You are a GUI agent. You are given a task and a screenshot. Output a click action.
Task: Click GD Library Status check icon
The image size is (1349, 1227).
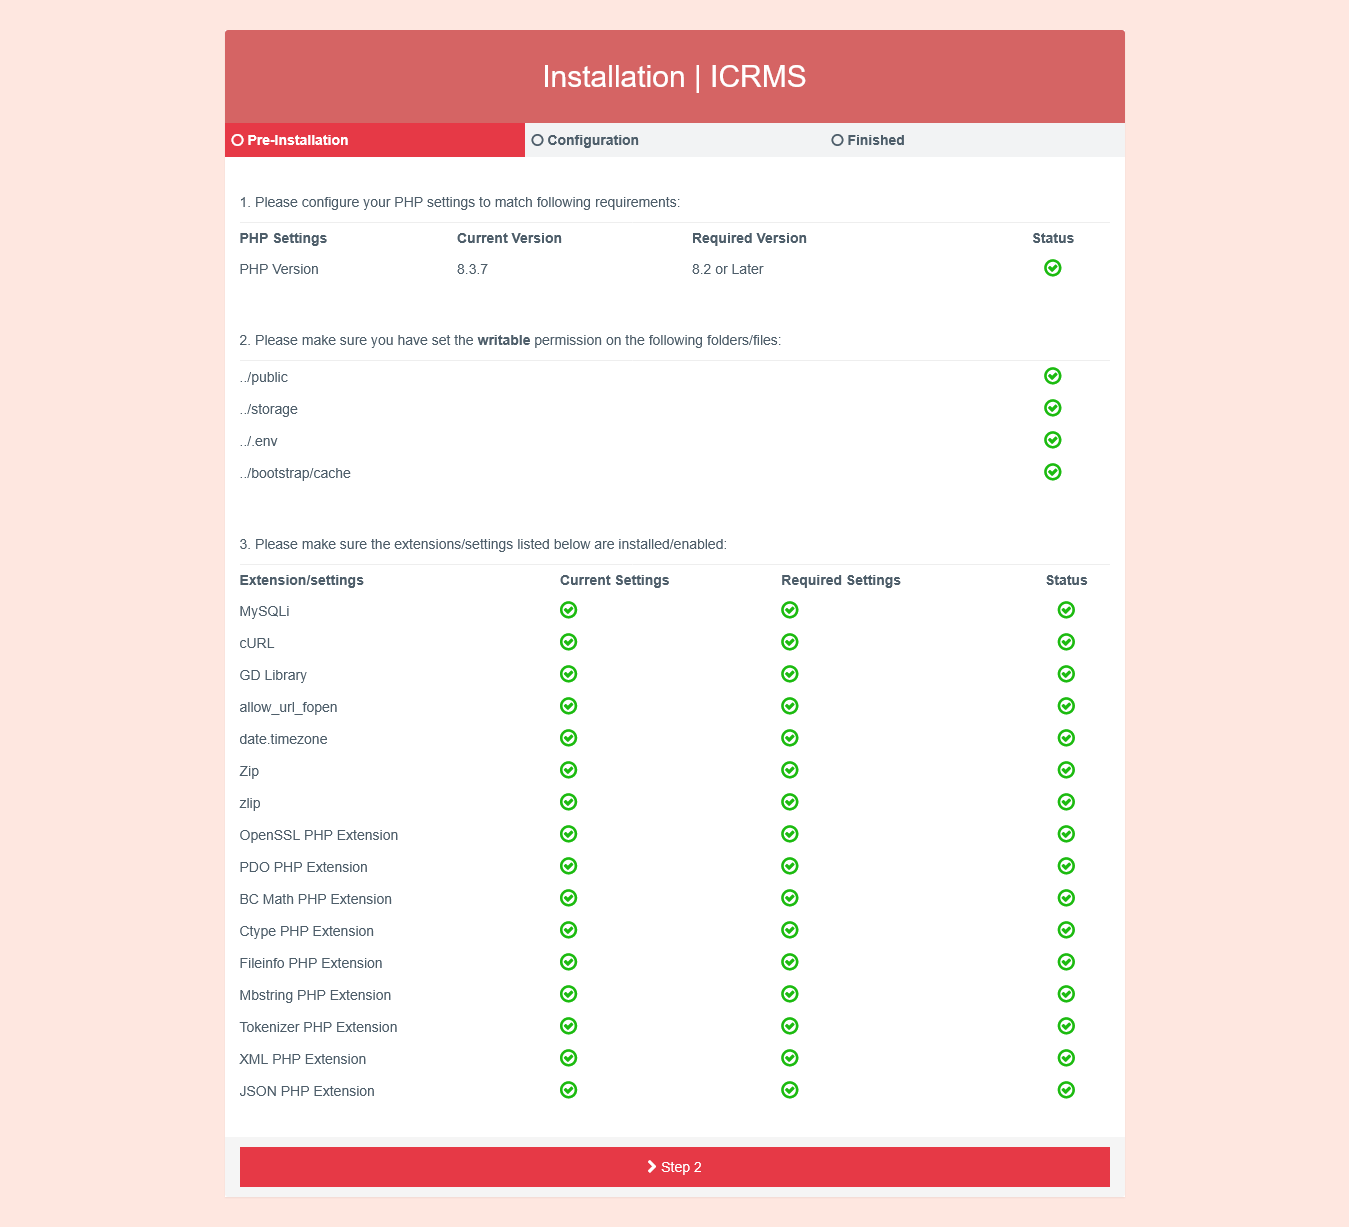tap(1066, 674)
